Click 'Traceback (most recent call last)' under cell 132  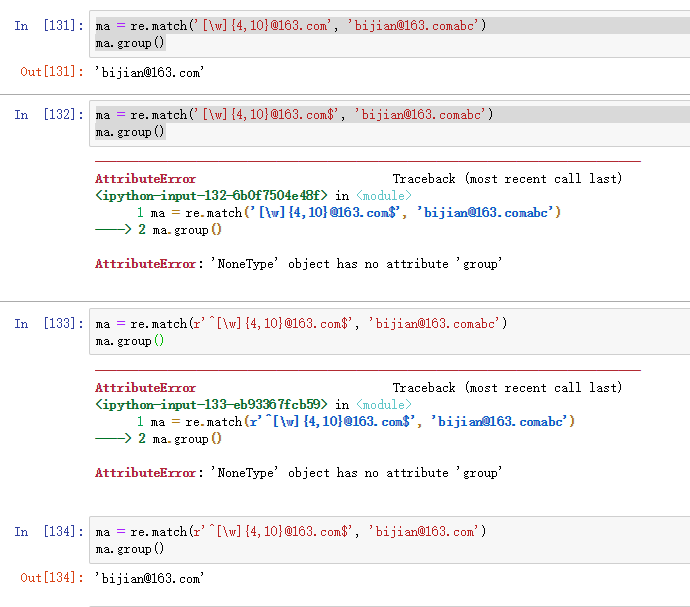[507, 179]
